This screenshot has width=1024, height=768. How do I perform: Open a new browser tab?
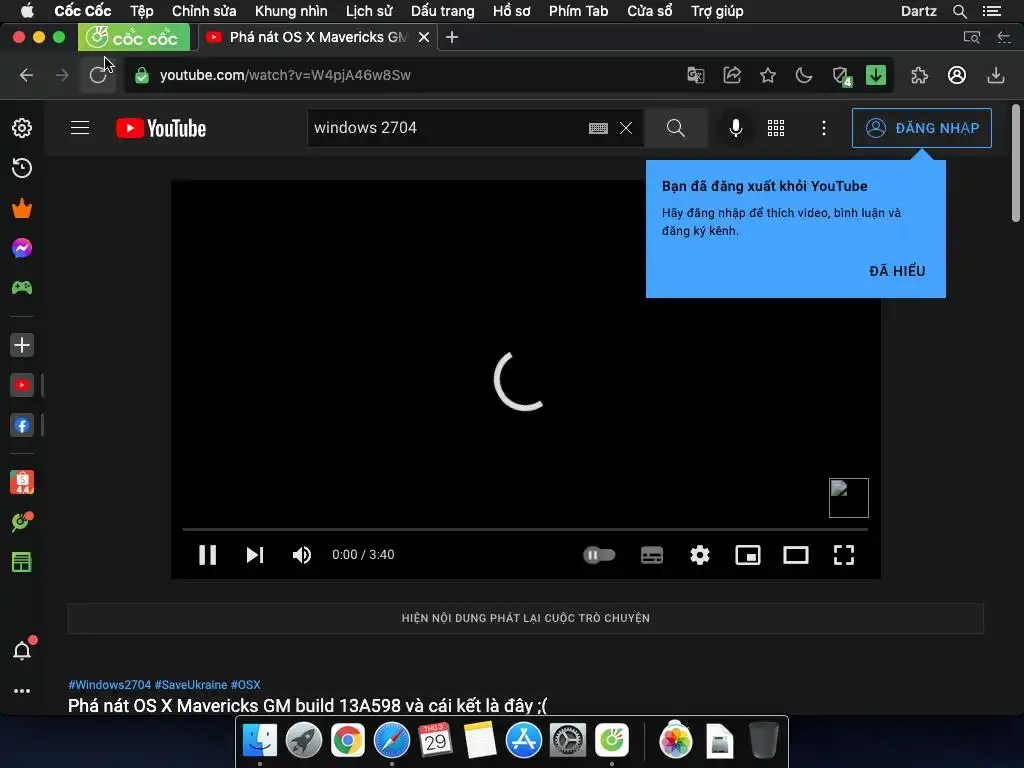pos(452,37)
